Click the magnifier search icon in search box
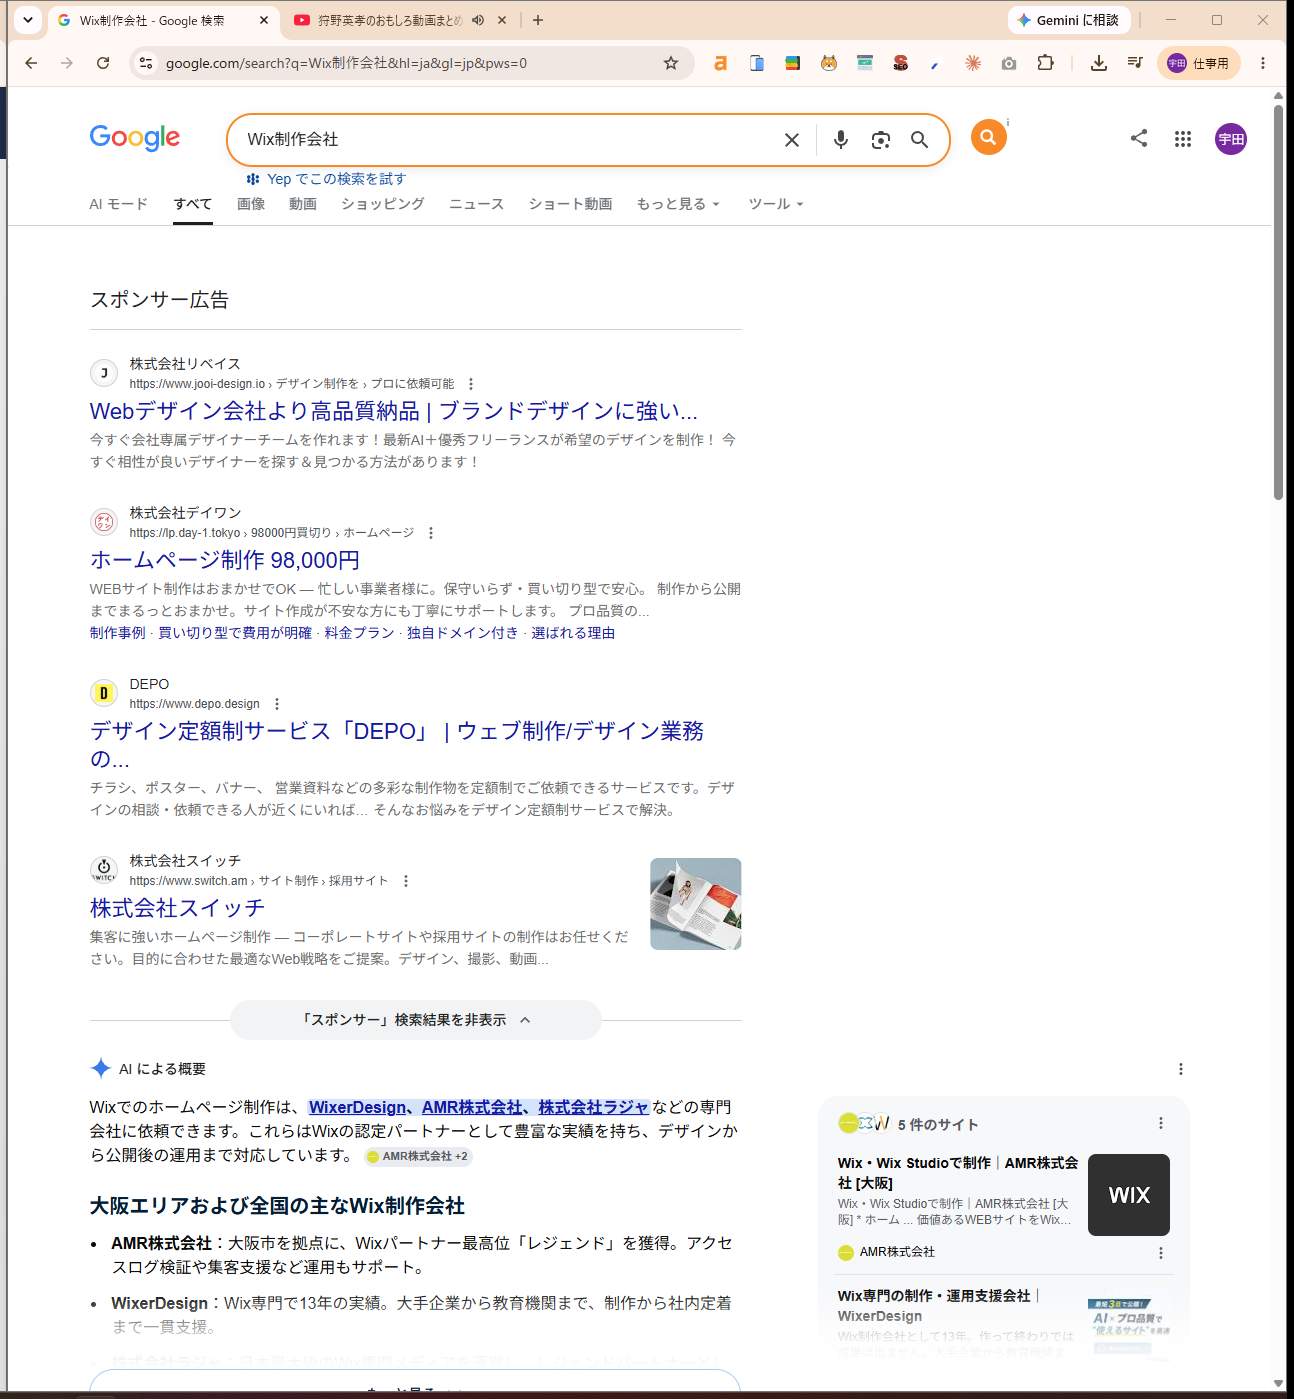This screenshot has width=1294, height=1399. (919, 140)
